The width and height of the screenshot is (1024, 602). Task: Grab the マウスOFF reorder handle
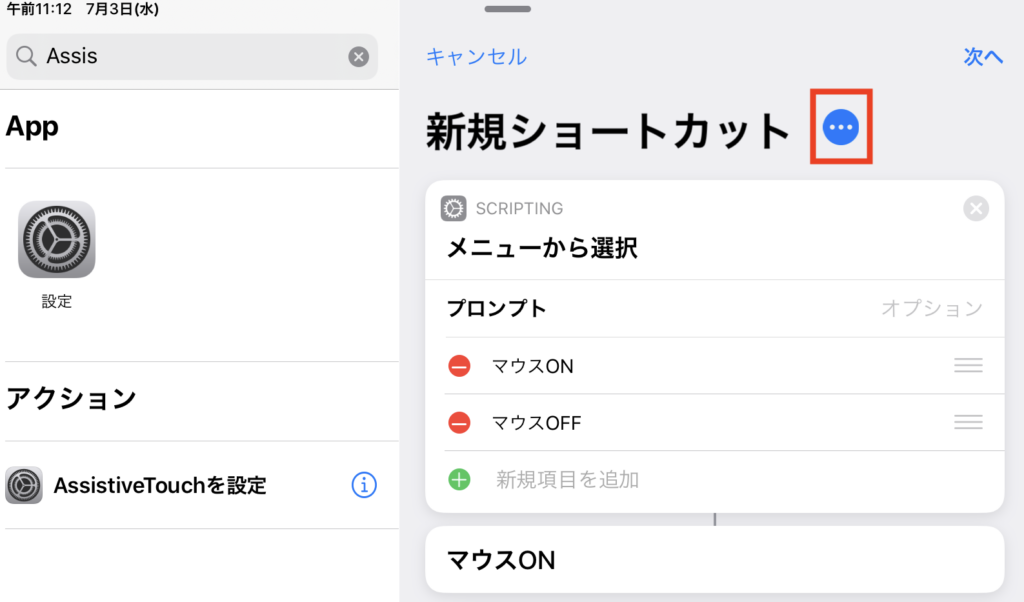point(967,423)
